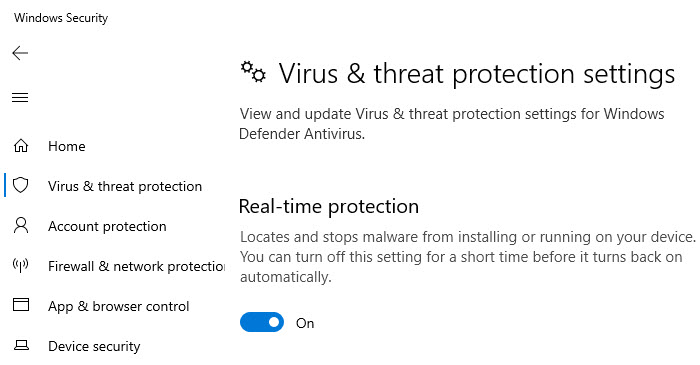Click the Device security laptop icon
700x365 pixels.
point(21,345)
